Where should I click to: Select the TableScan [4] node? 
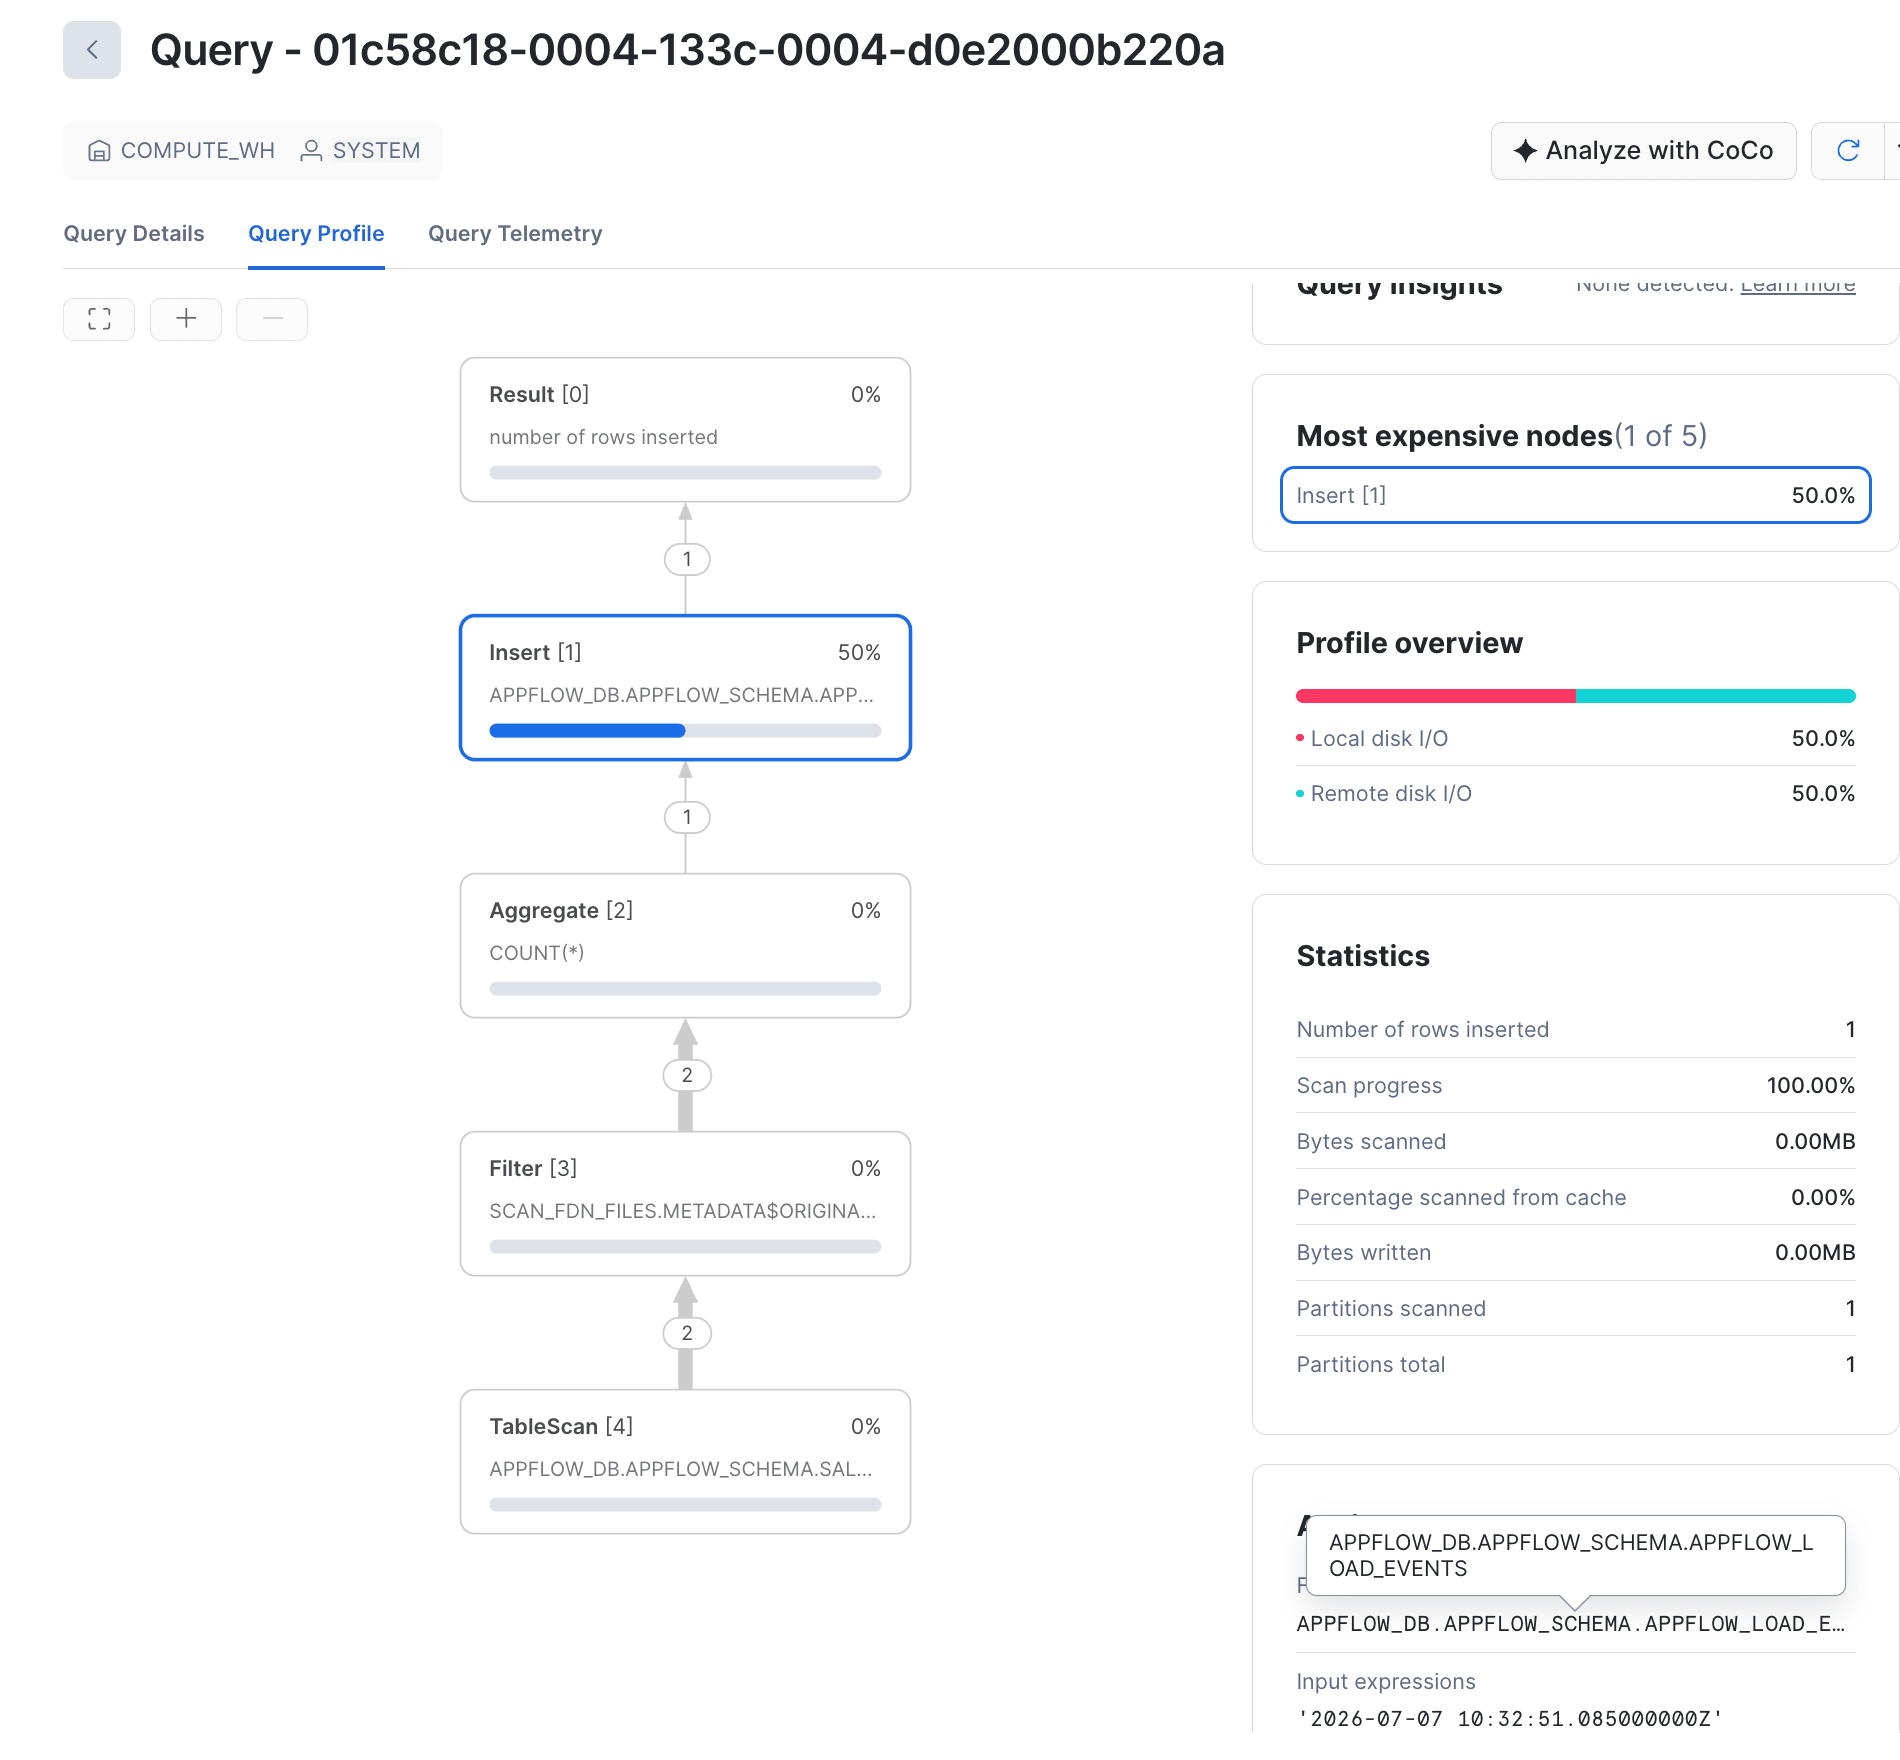point(685,1462)
